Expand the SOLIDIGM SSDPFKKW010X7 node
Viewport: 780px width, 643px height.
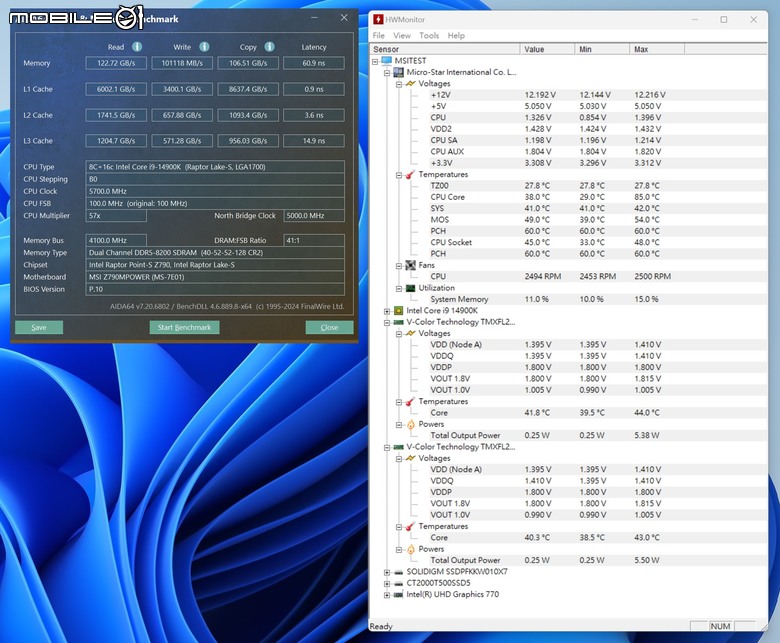point(387,572)
